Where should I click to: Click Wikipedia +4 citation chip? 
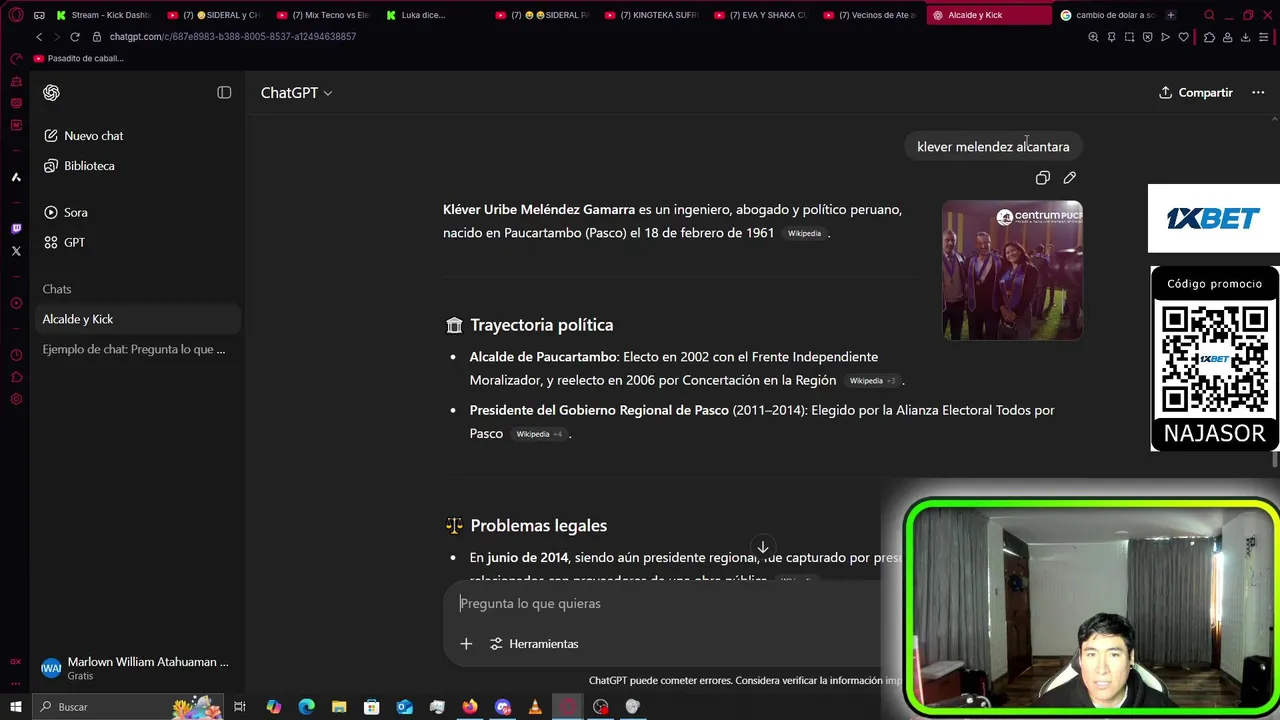[539, 434]
